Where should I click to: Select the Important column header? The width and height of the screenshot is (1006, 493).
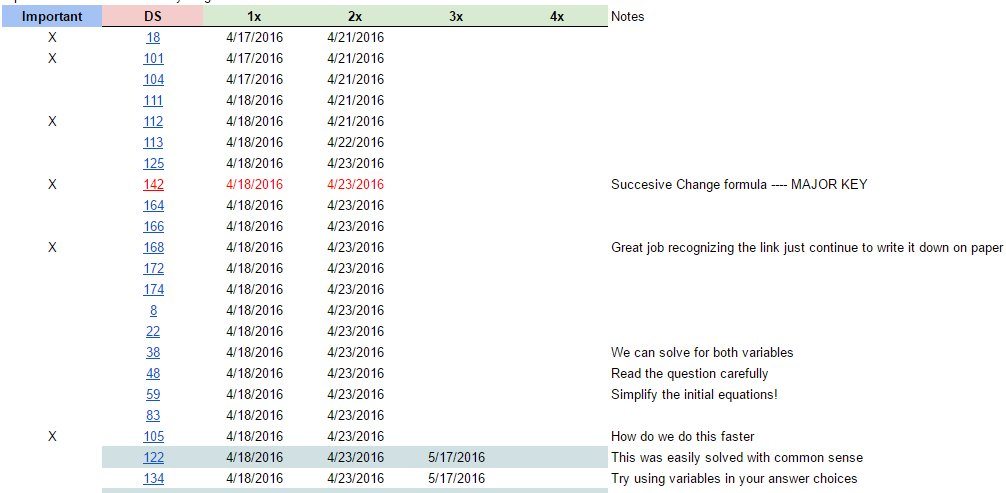click(52, 17)
